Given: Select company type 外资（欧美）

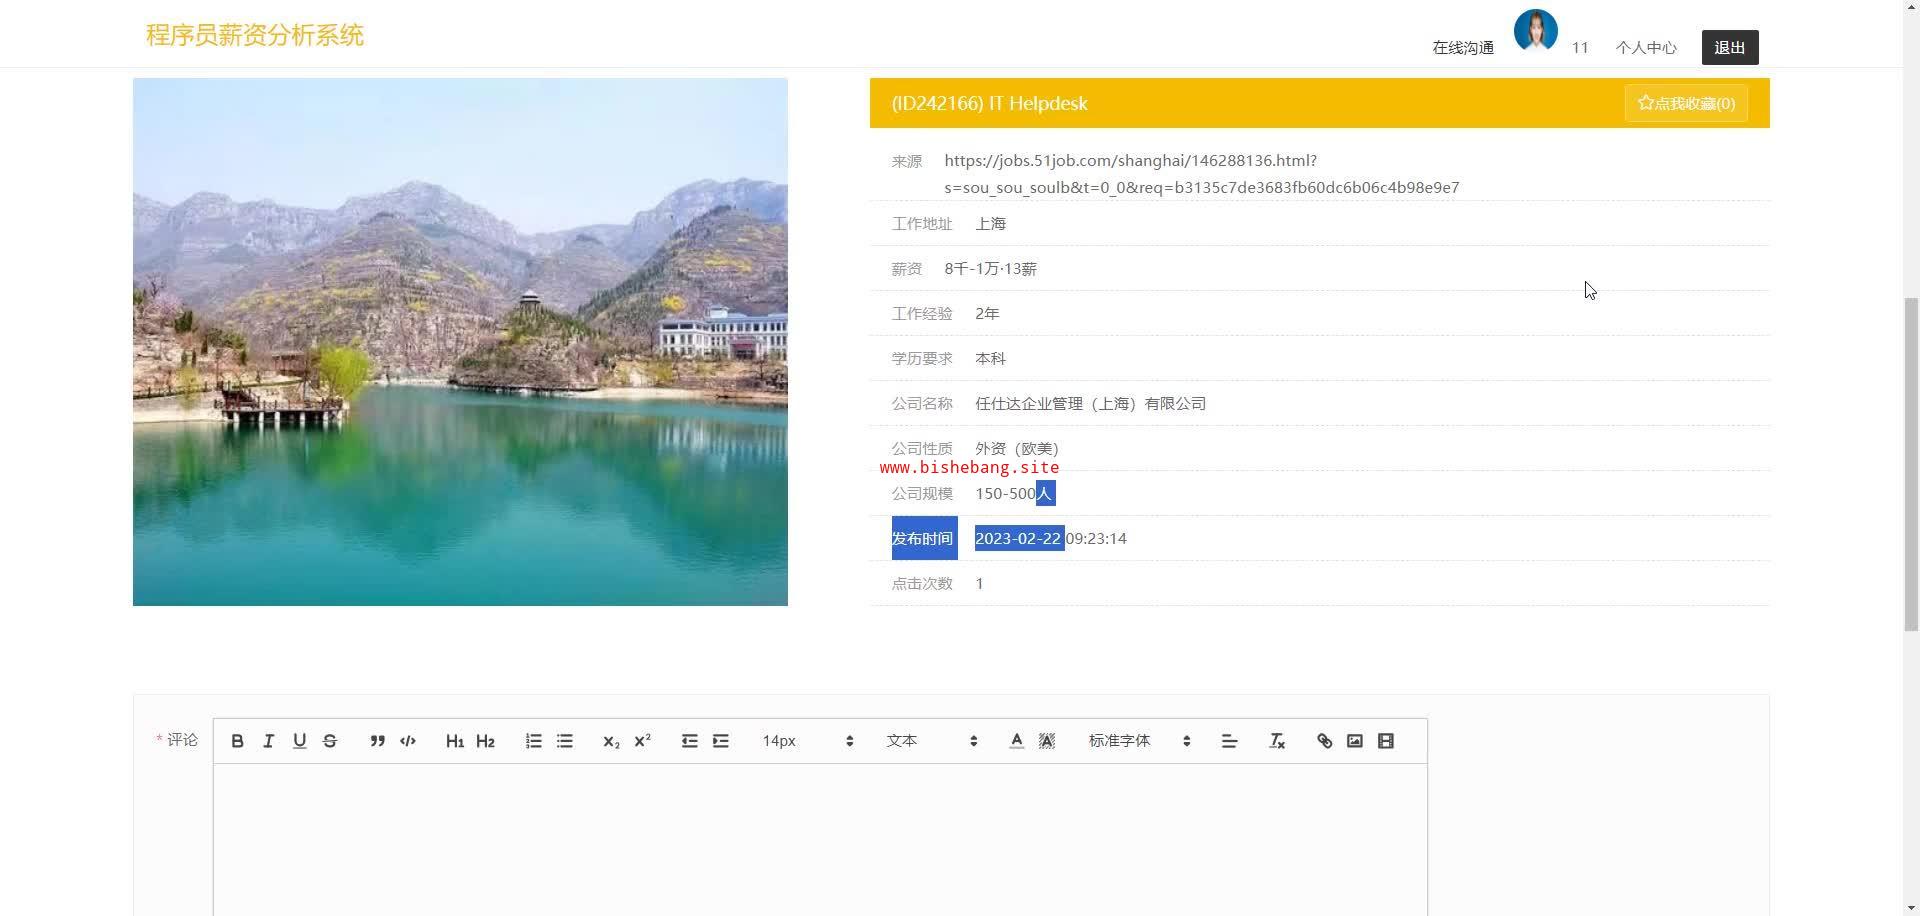Looking at the screenshot, I should 1017,449.
